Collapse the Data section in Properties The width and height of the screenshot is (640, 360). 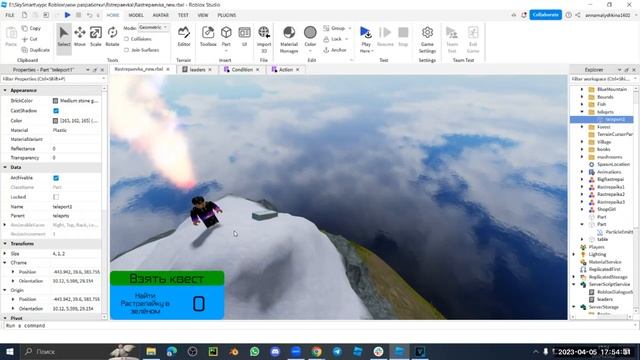click(x=5, y=167)
